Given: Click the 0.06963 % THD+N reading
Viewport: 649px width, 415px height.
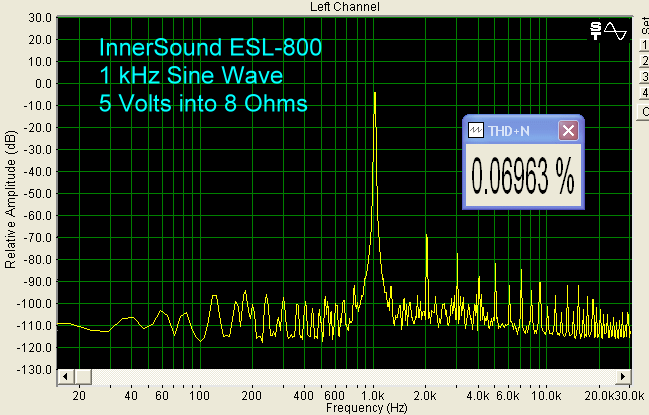Looking at the screenshot, I should (x=523, y=176).
